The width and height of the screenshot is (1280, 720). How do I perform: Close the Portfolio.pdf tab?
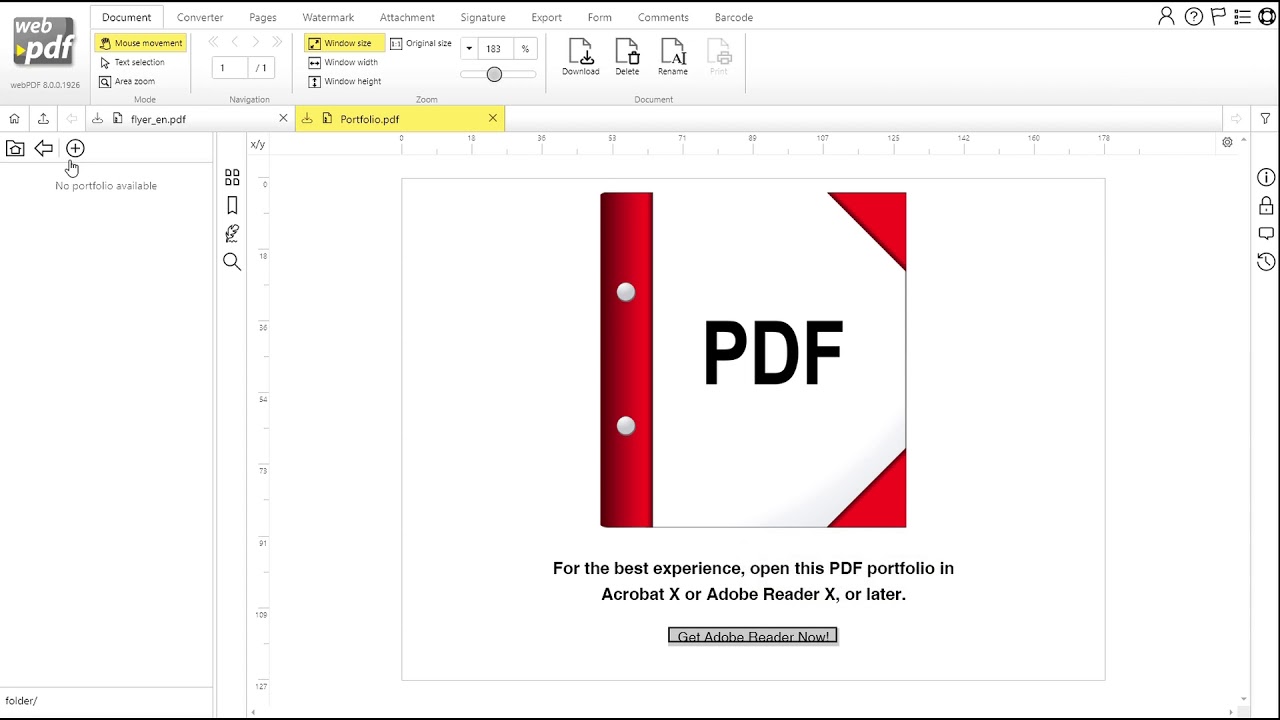coord(493,118)
